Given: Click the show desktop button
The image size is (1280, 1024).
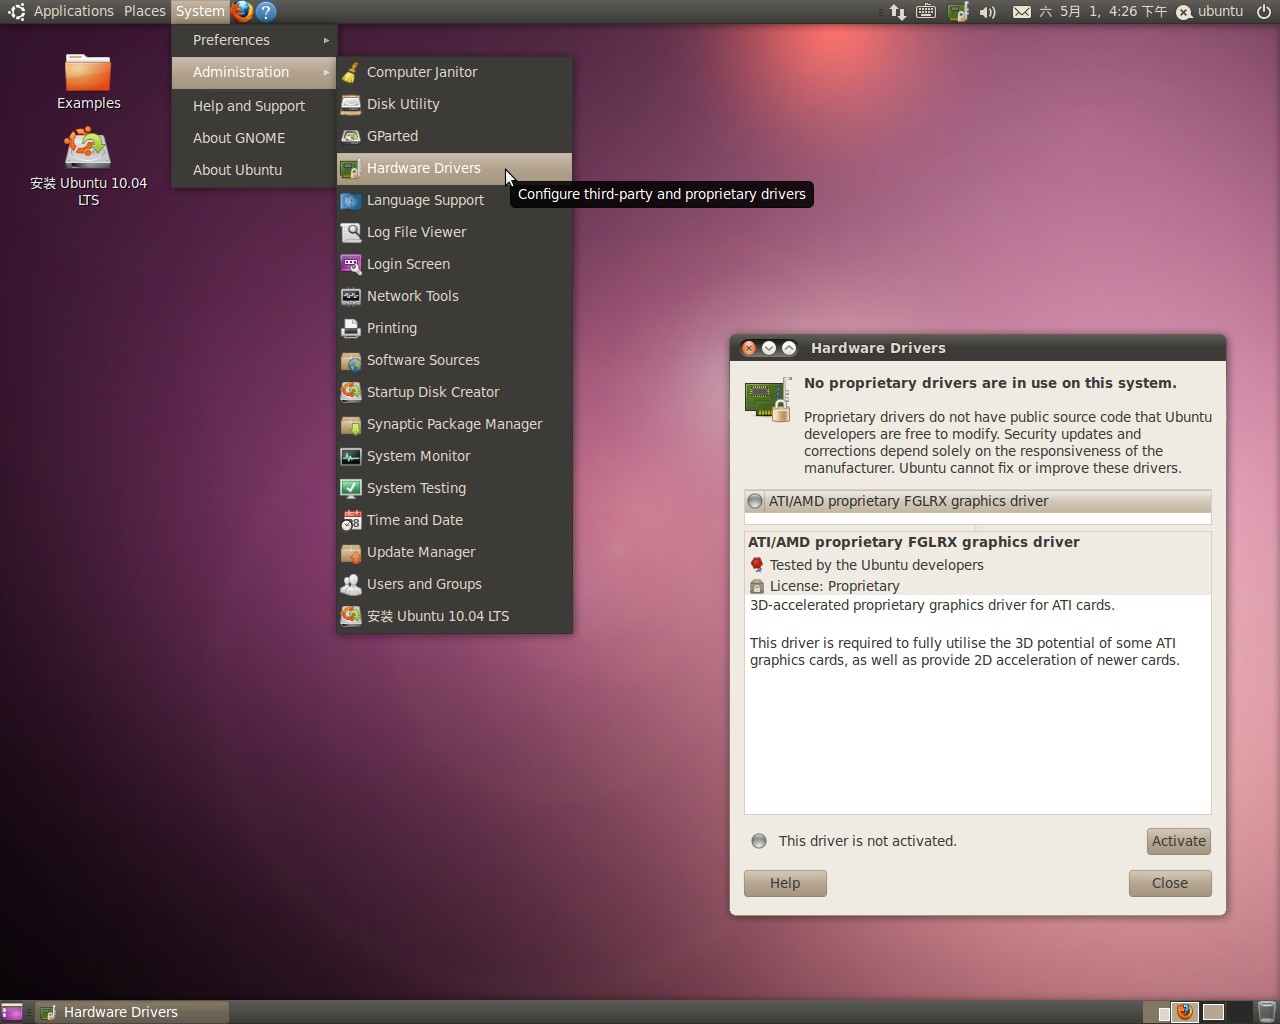Looking at the screenshot, I should tap(11, 1012).
